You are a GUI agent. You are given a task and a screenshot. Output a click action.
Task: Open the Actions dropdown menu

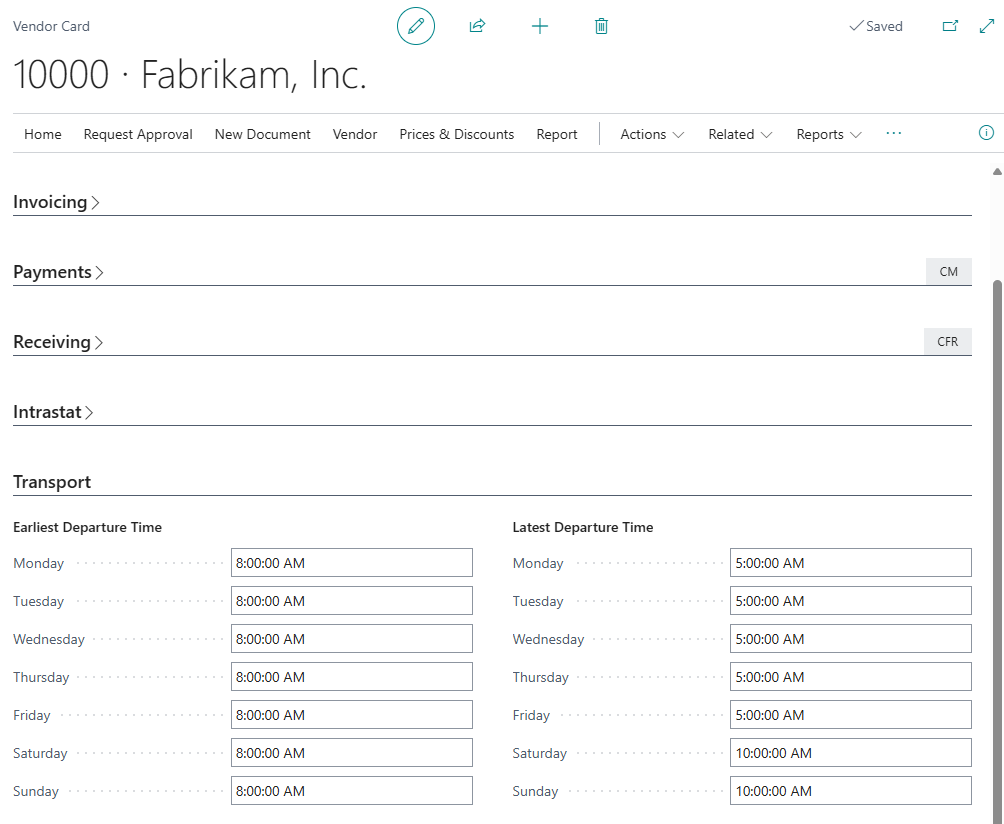[652, 134]
